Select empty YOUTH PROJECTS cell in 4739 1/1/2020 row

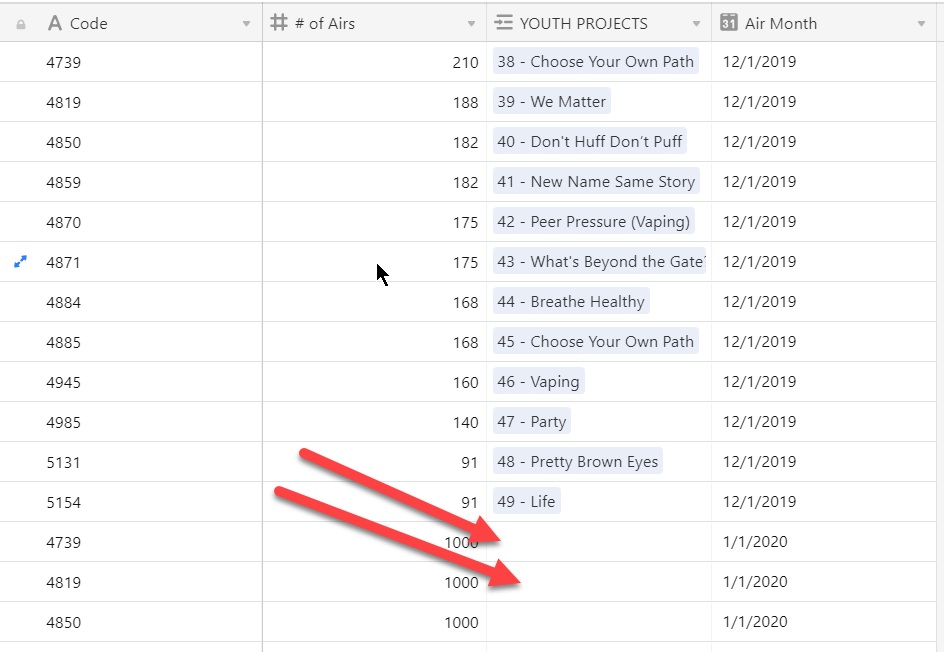[x=599, y=542]
